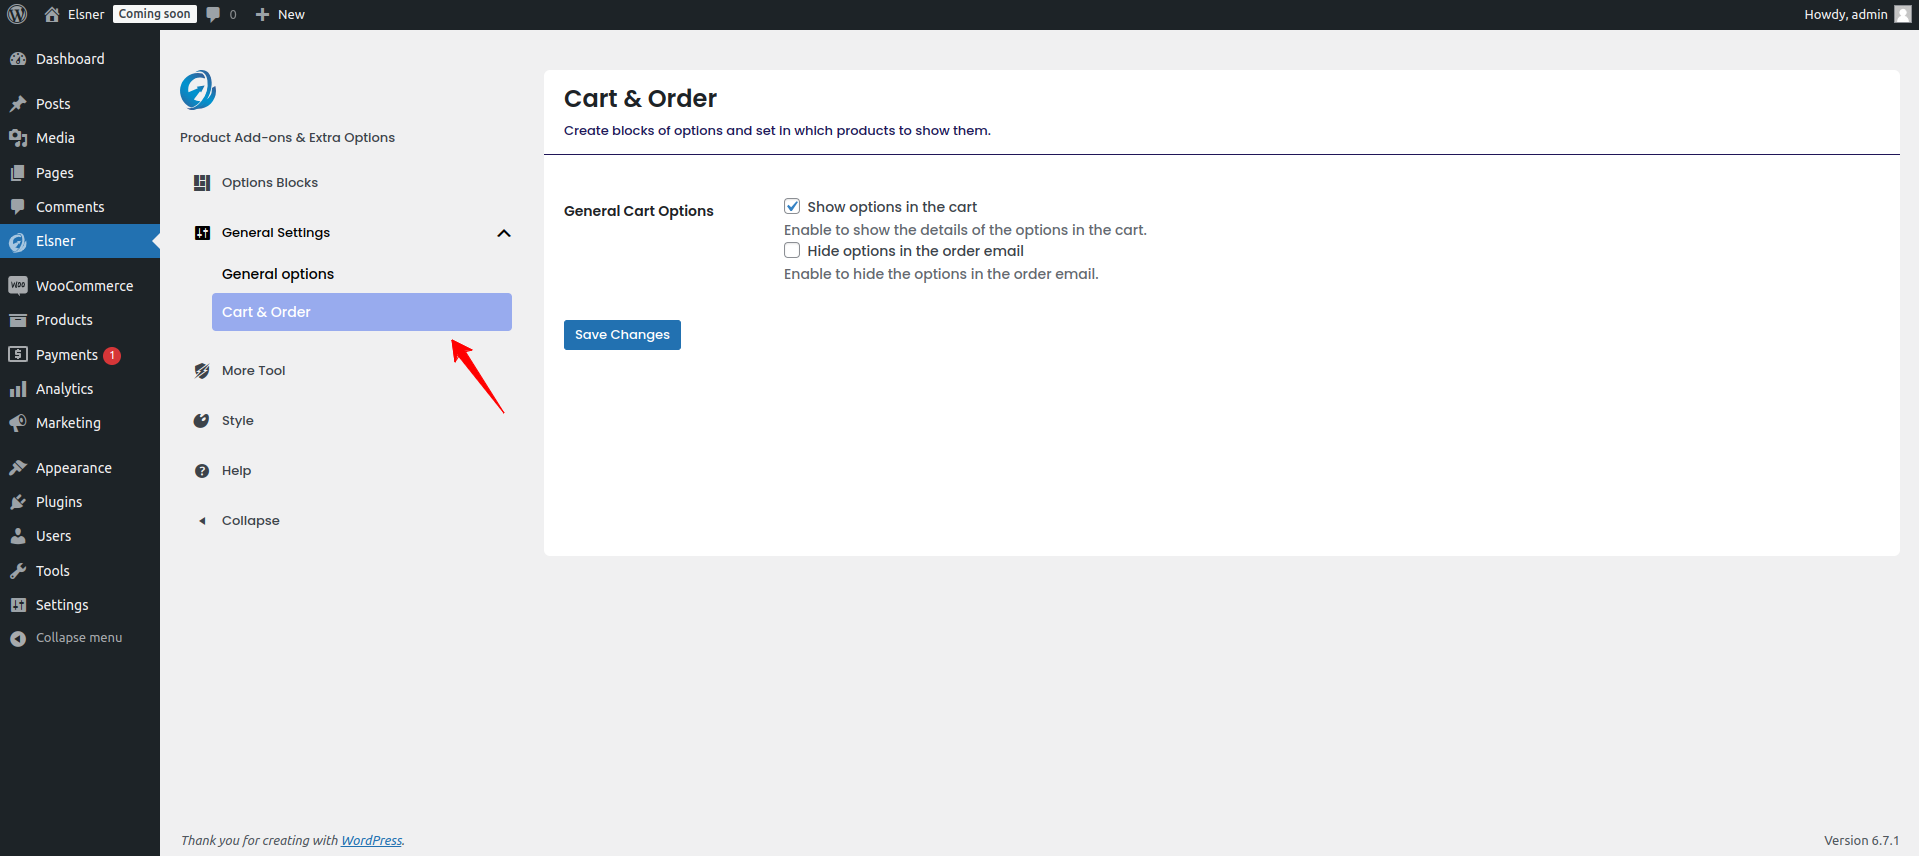
Task: Collapse the plugin side panel
Action: 250,521
